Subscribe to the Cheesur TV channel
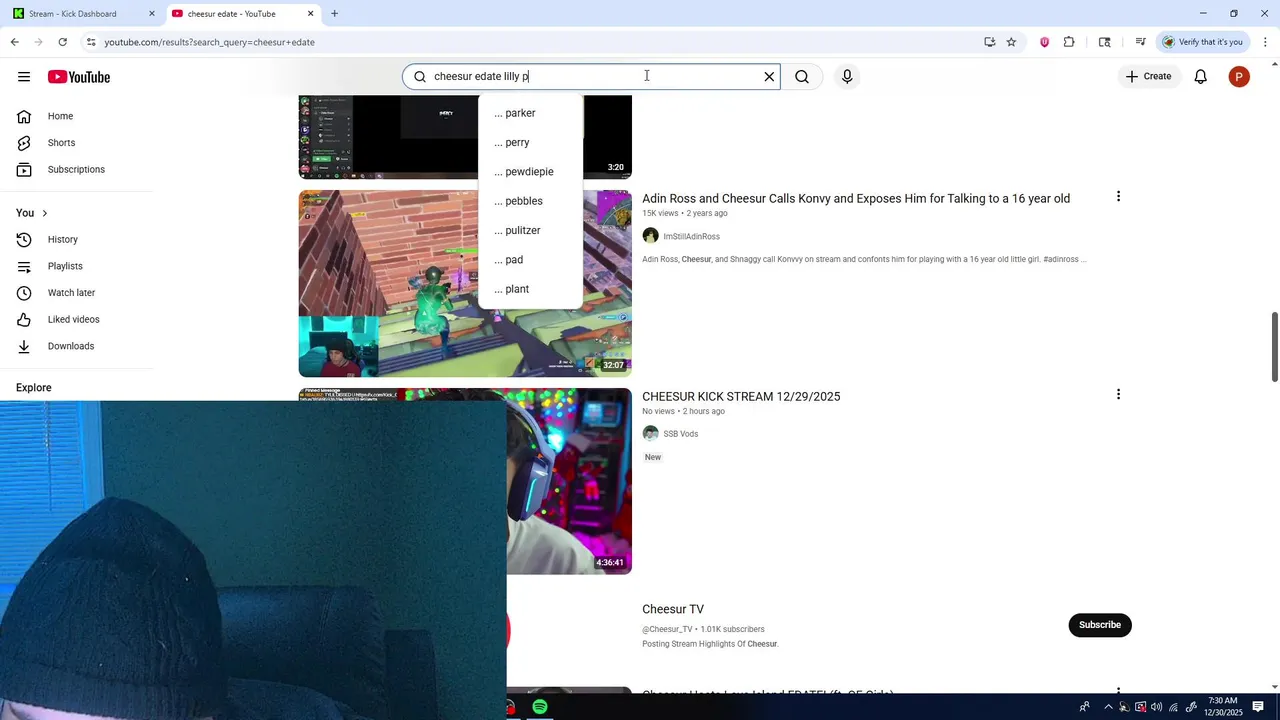Screen dimensions: 1280x720 pos(1100,625)
